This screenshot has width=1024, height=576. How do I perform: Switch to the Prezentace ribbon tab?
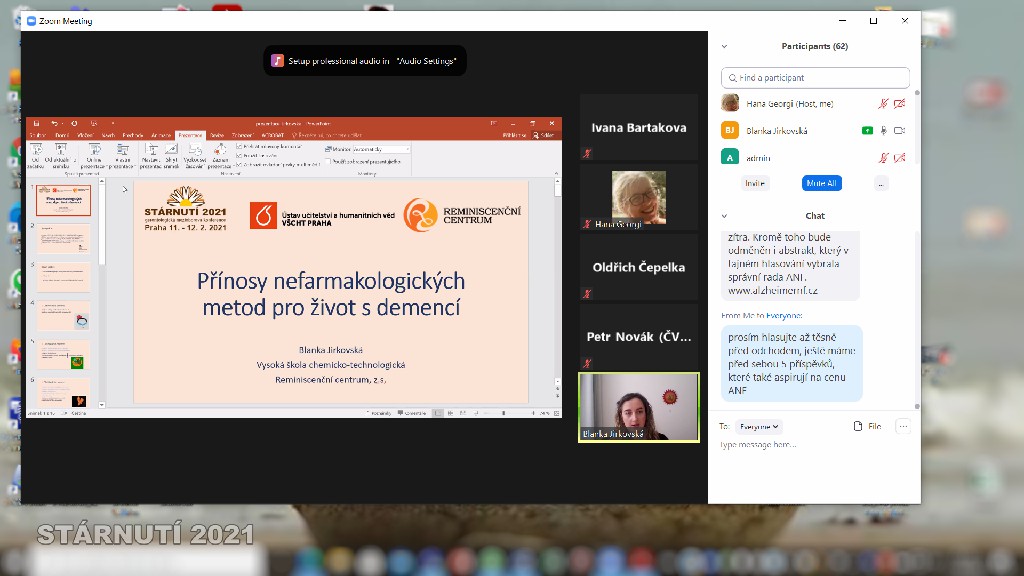click(190, 135)
